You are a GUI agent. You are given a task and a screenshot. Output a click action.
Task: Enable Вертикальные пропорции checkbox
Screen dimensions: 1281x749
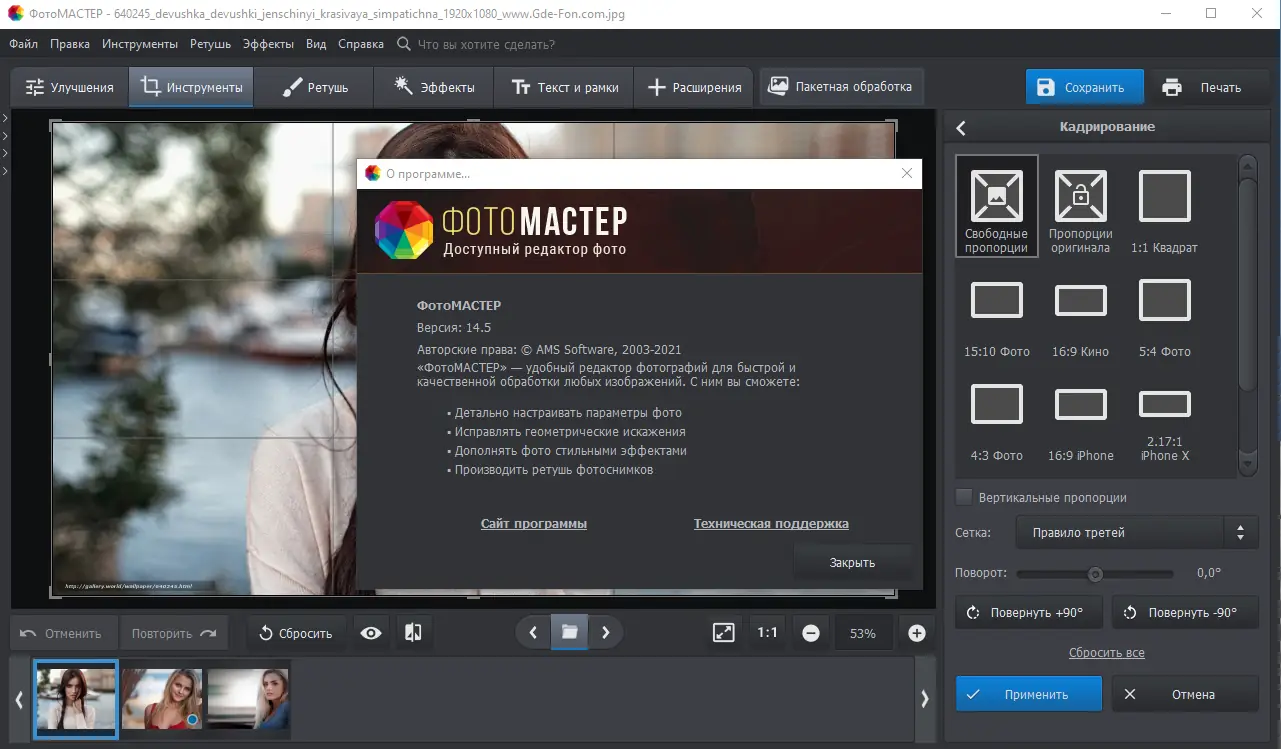(x=964, y=497)
